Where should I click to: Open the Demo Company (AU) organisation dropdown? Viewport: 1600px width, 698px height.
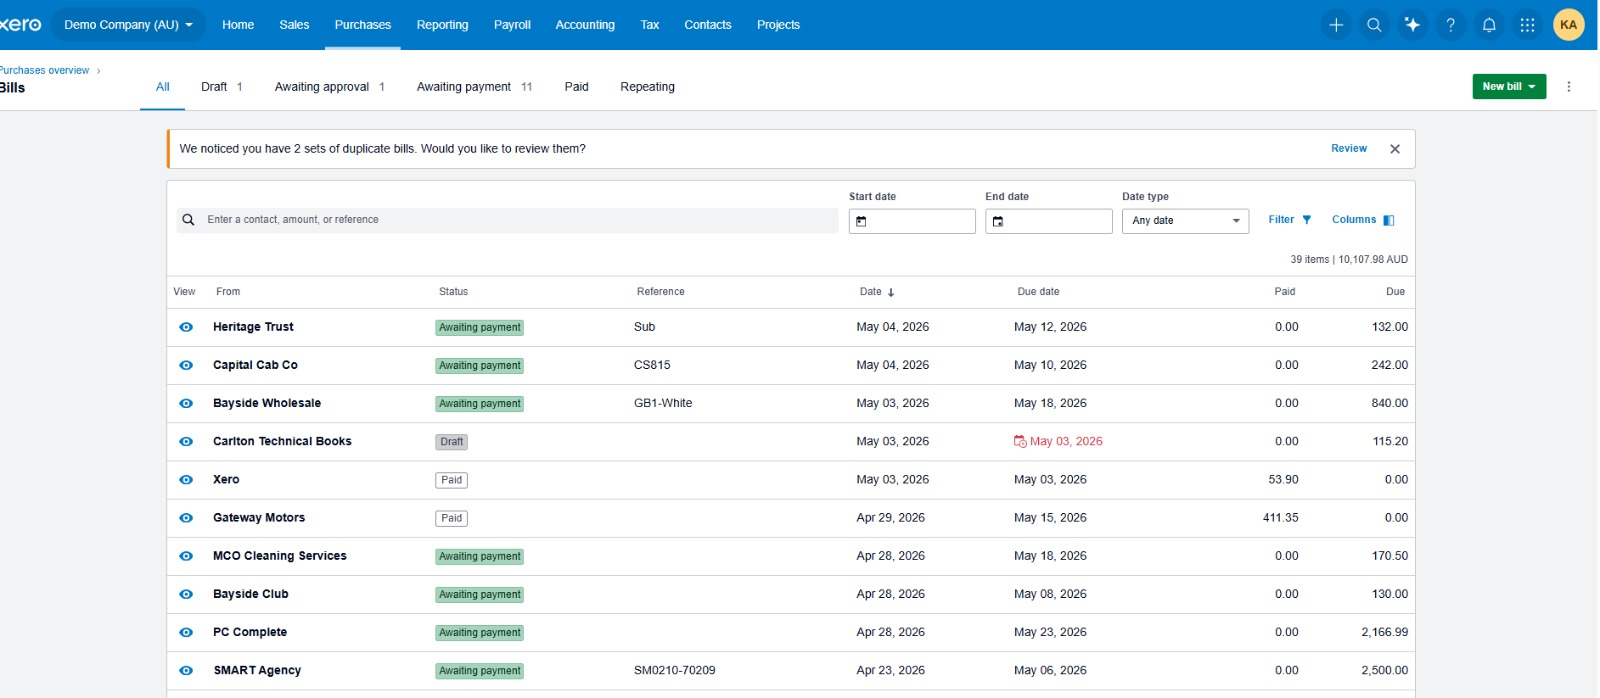click(128, 25)
